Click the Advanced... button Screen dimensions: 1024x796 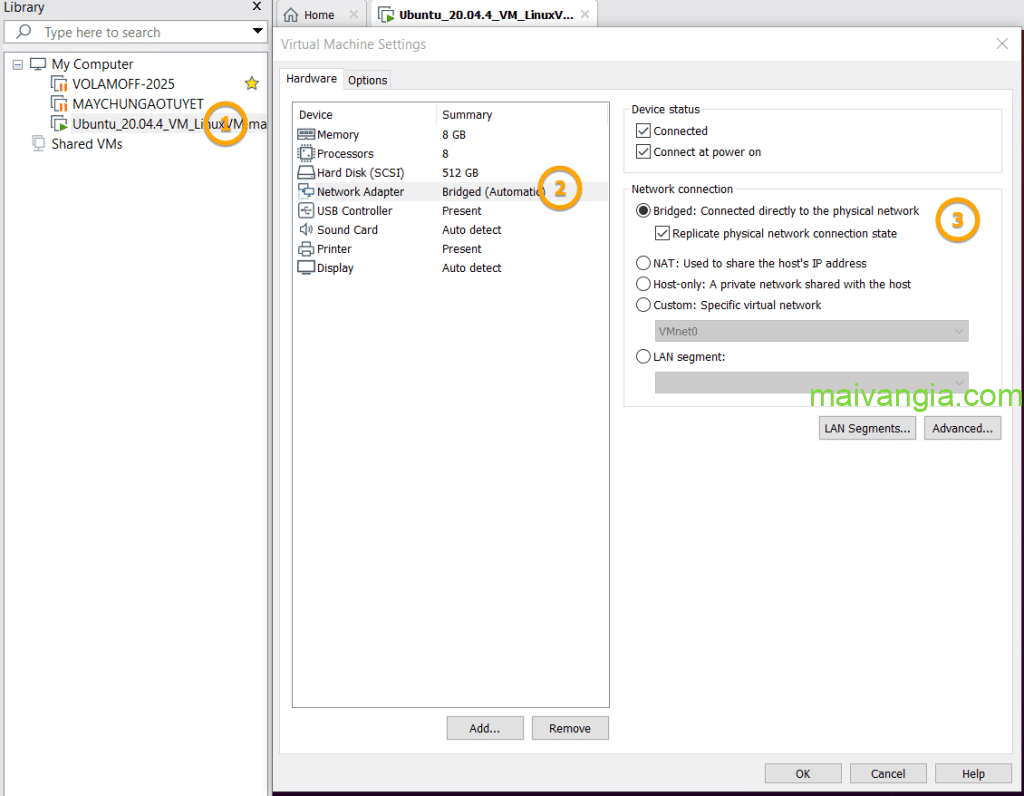coord(962,428)
